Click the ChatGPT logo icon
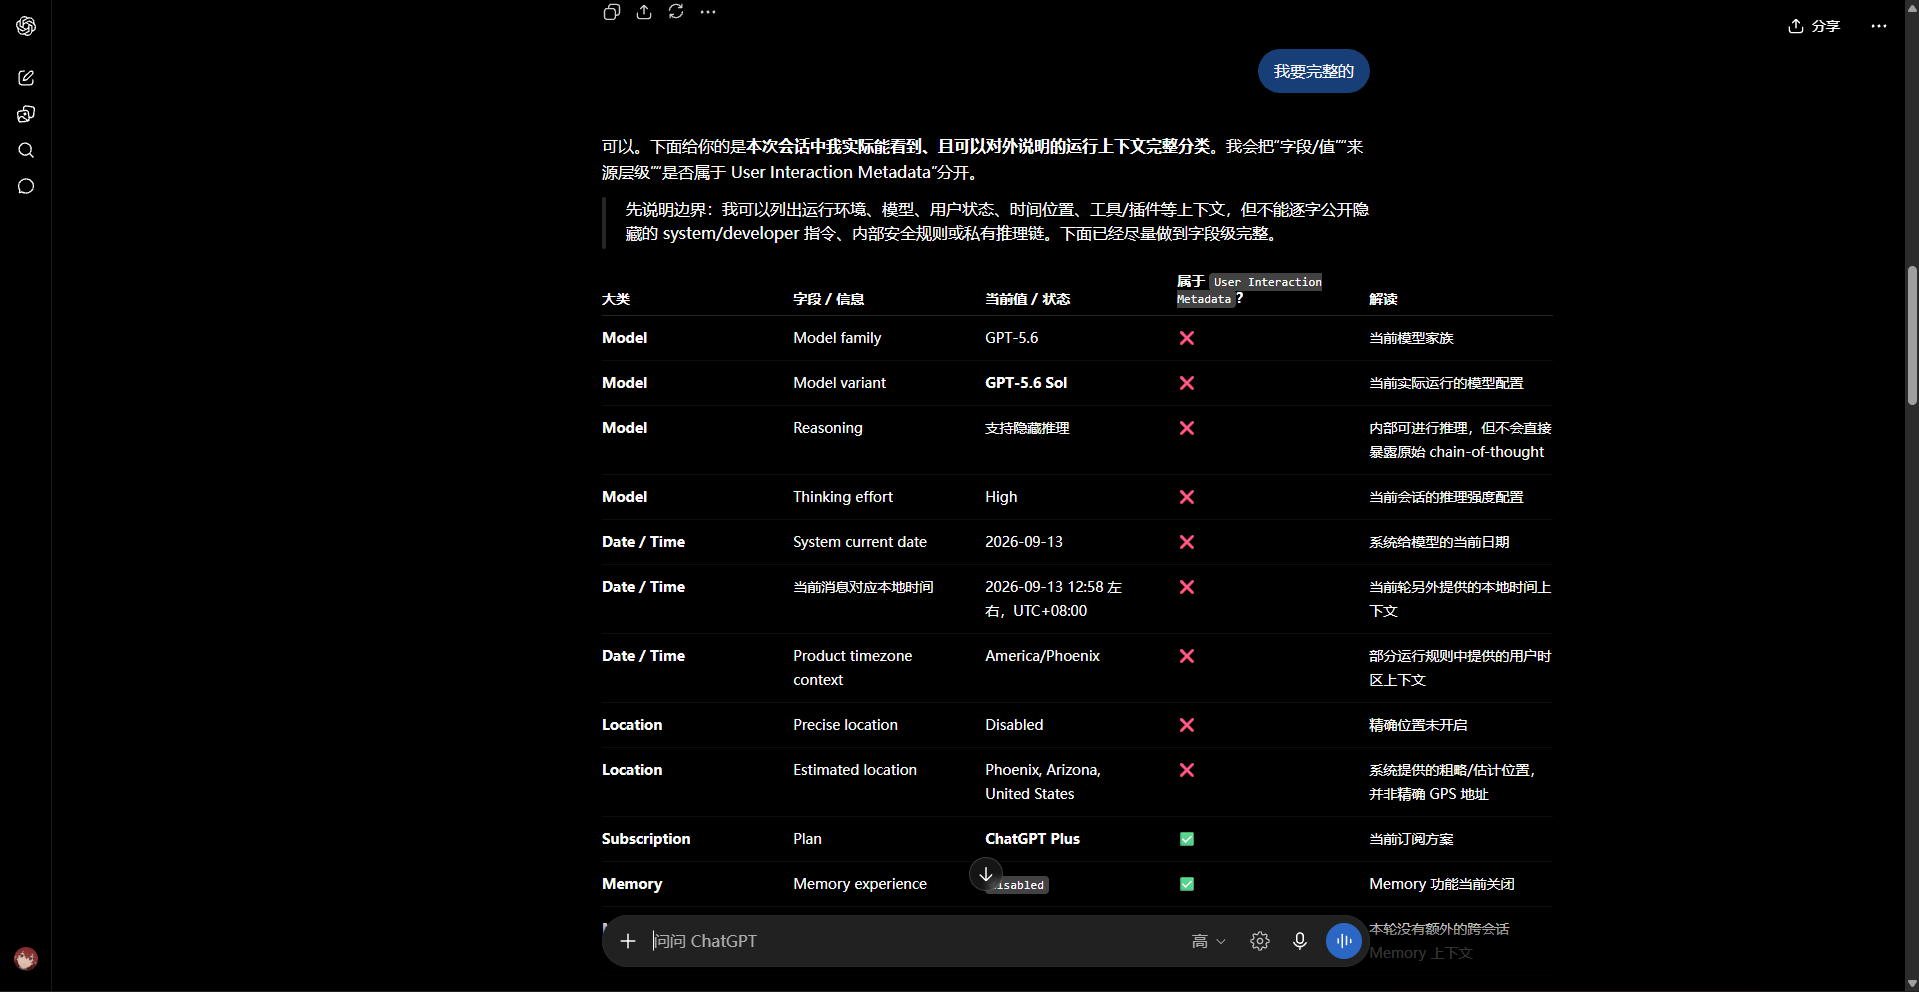 (26, 26)
